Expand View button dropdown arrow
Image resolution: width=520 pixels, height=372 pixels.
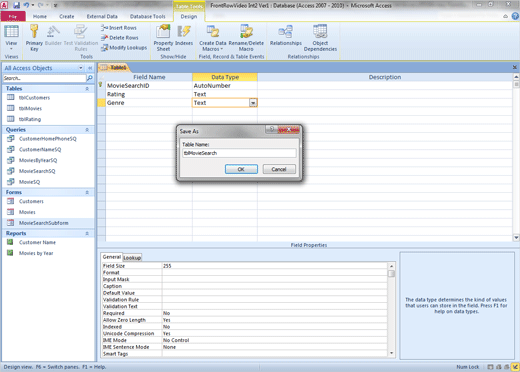point(11,49)
